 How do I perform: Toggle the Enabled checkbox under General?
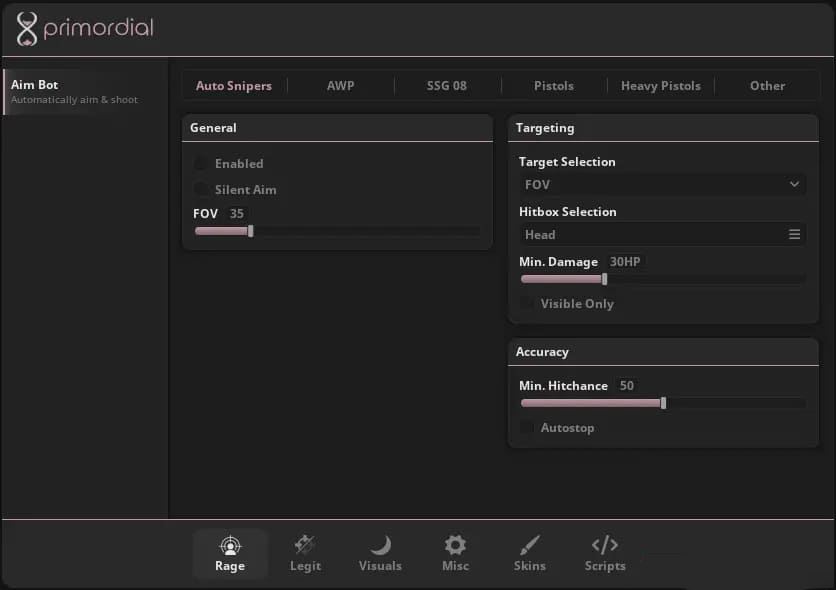(x=200, y=163)
